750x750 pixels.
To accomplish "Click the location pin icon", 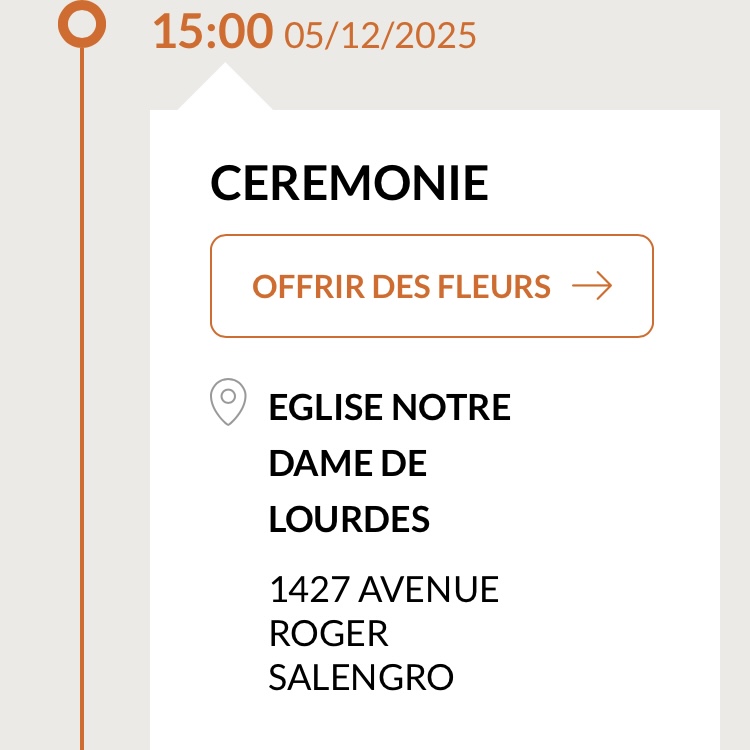I will click(x=228, y=401).
